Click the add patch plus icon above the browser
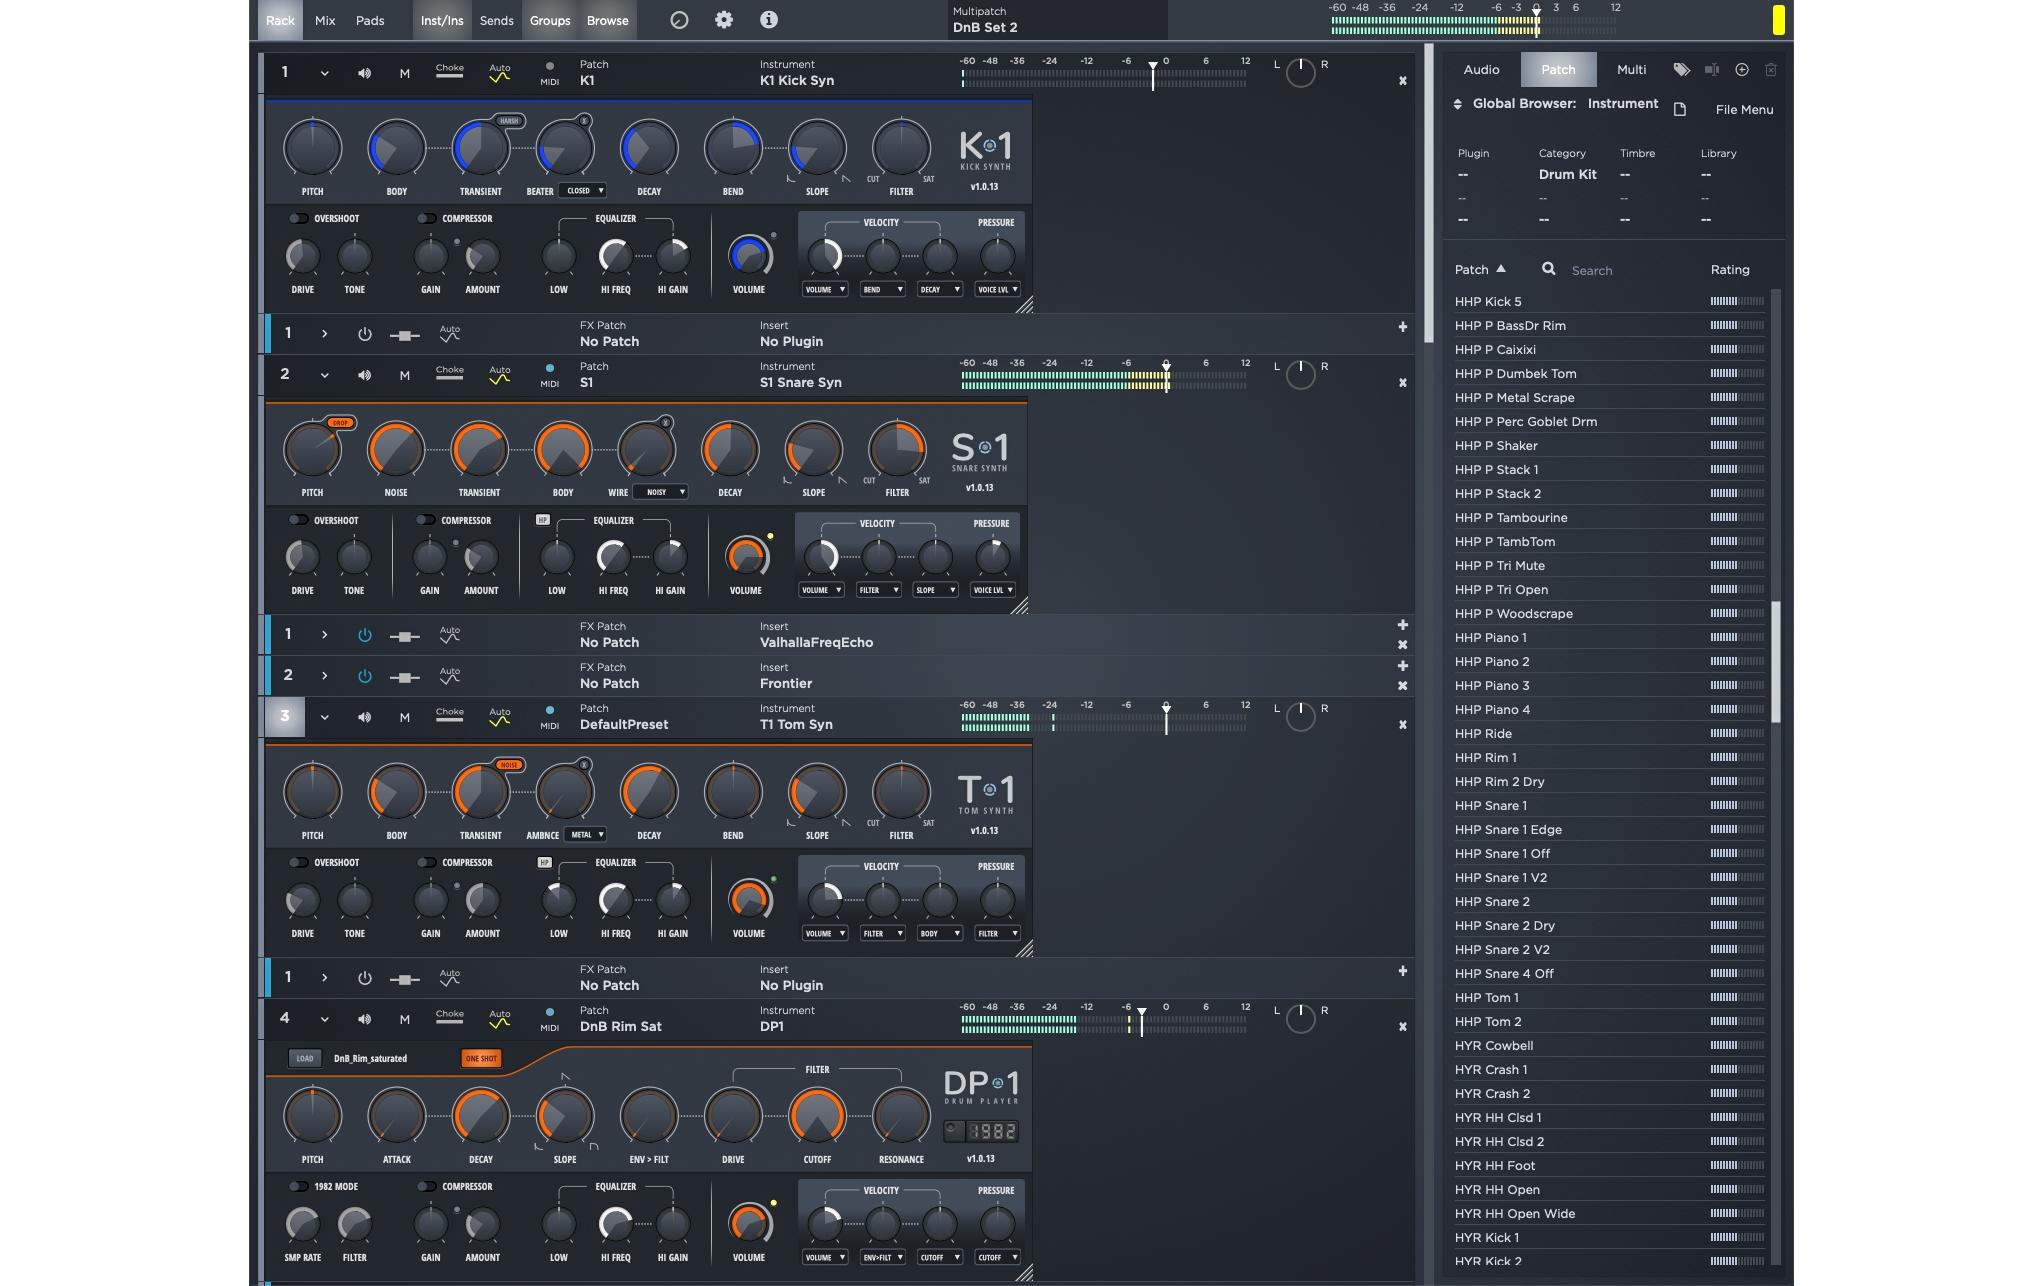Viewport: 2043px width, 1286px height. tap(1741, 69)
